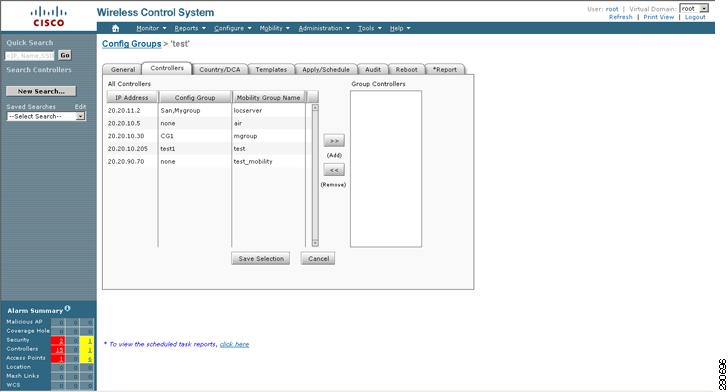Click the Save Selection button
This screenshot has height=392, width=728.
click(x=260, y=259)
